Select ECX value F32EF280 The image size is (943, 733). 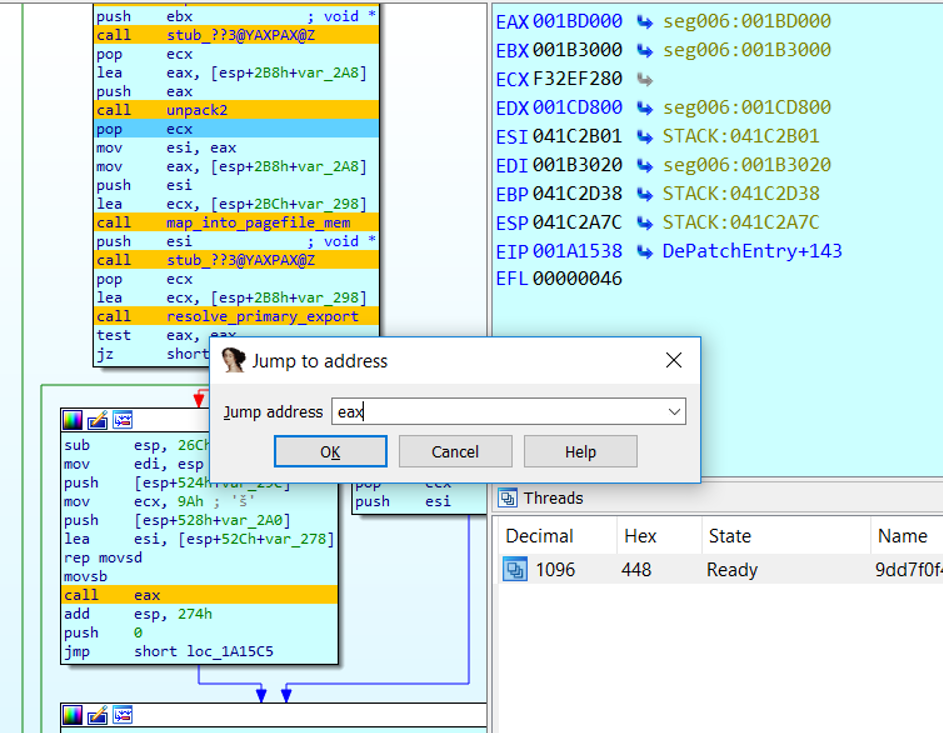tap(577, 79)
